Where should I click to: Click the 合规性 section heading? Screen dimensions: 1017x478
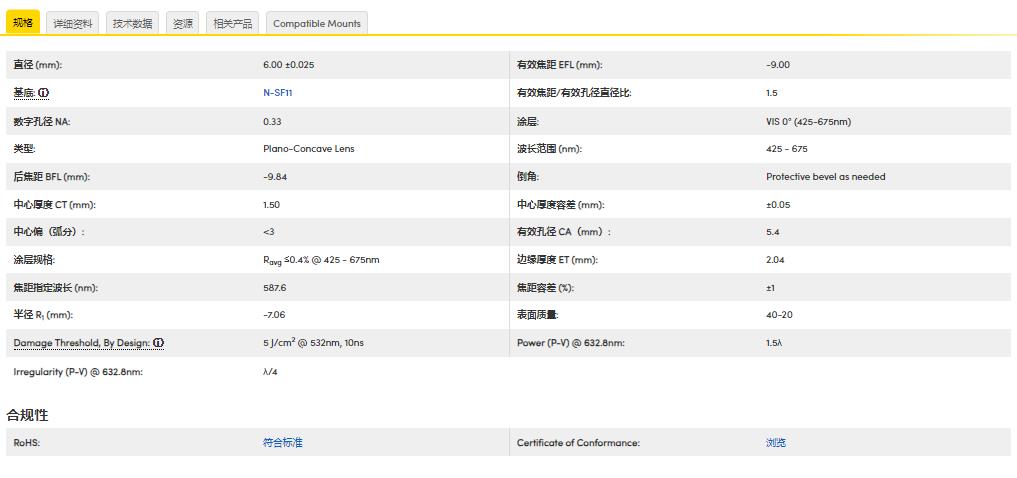pos(27,415)
